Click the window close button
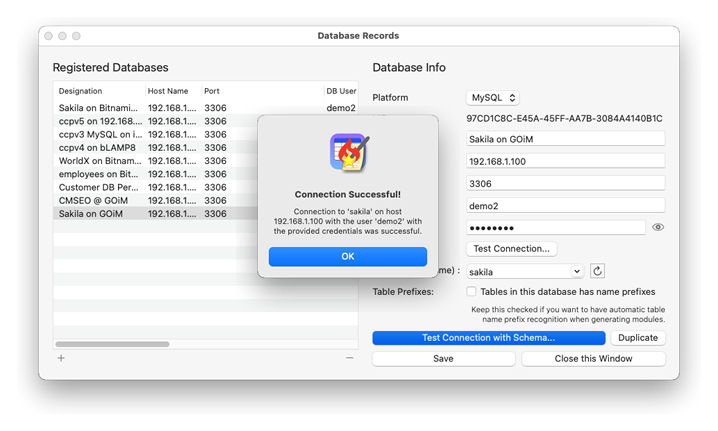 (x=49, y=36)
